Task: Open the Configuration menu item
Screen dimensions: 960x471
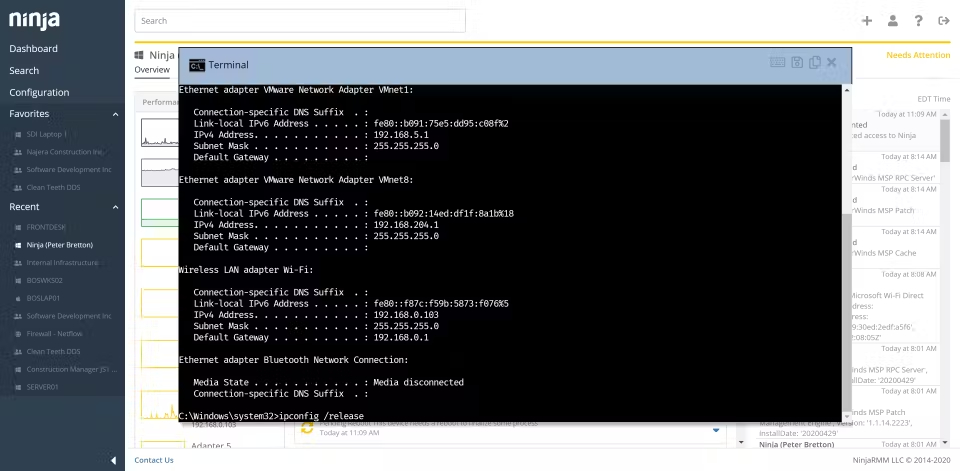Action: point(39,92)
